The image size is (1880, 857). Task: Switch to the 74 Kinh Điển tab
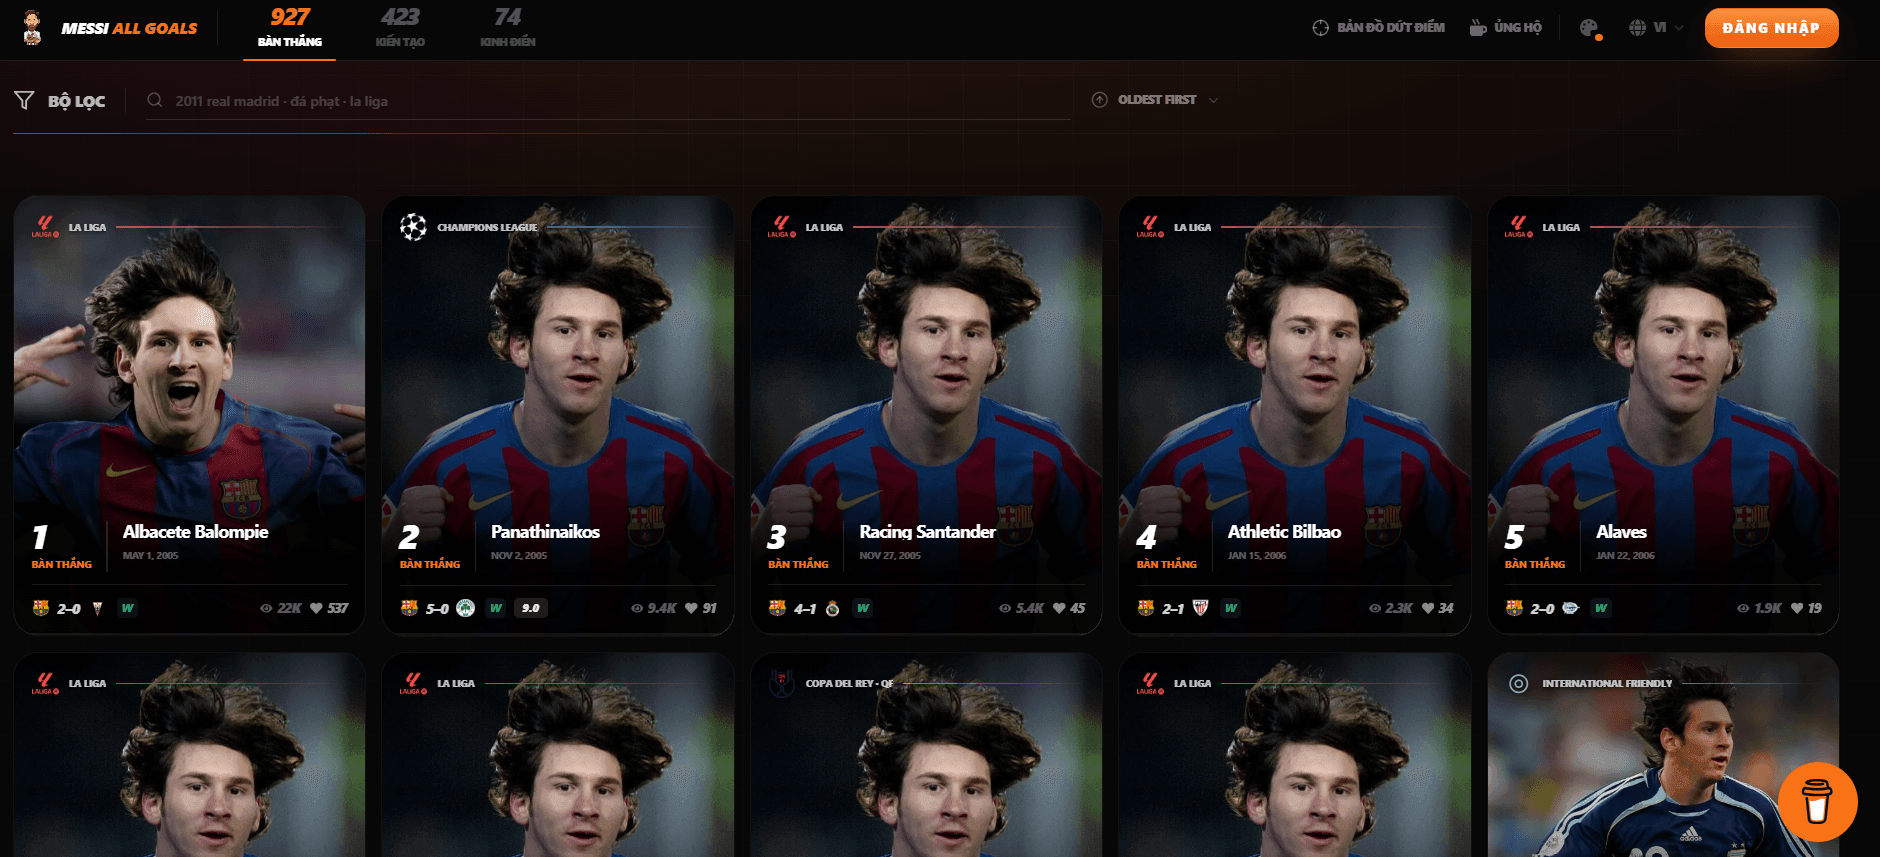(x=508, y=28)
